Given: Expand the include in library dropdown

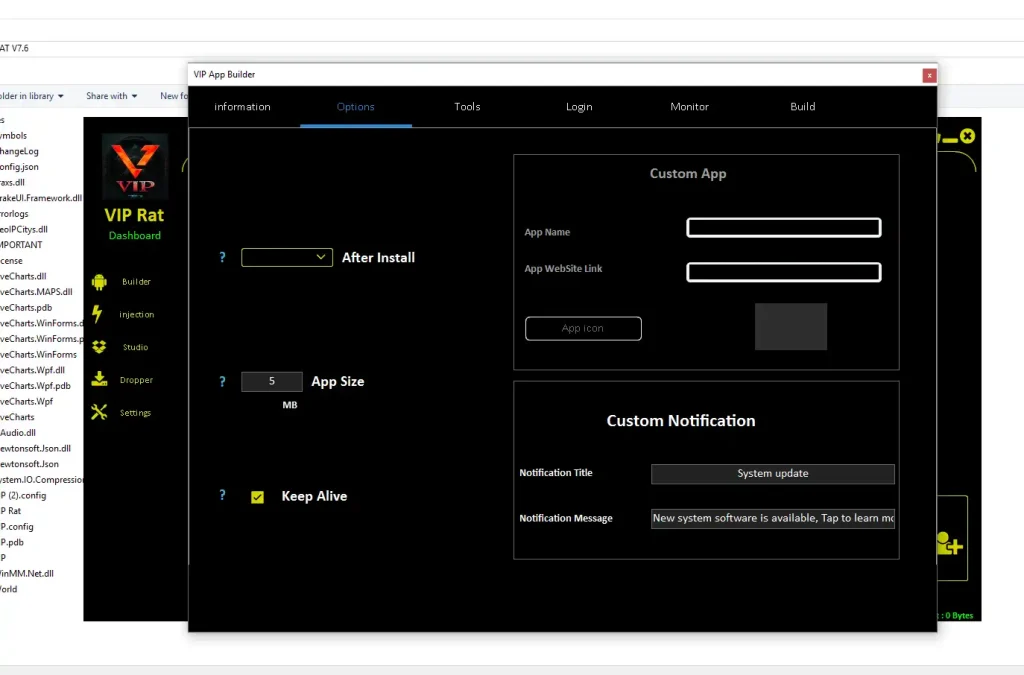Looking at the screenshot, I should click(x=32, y=96).
